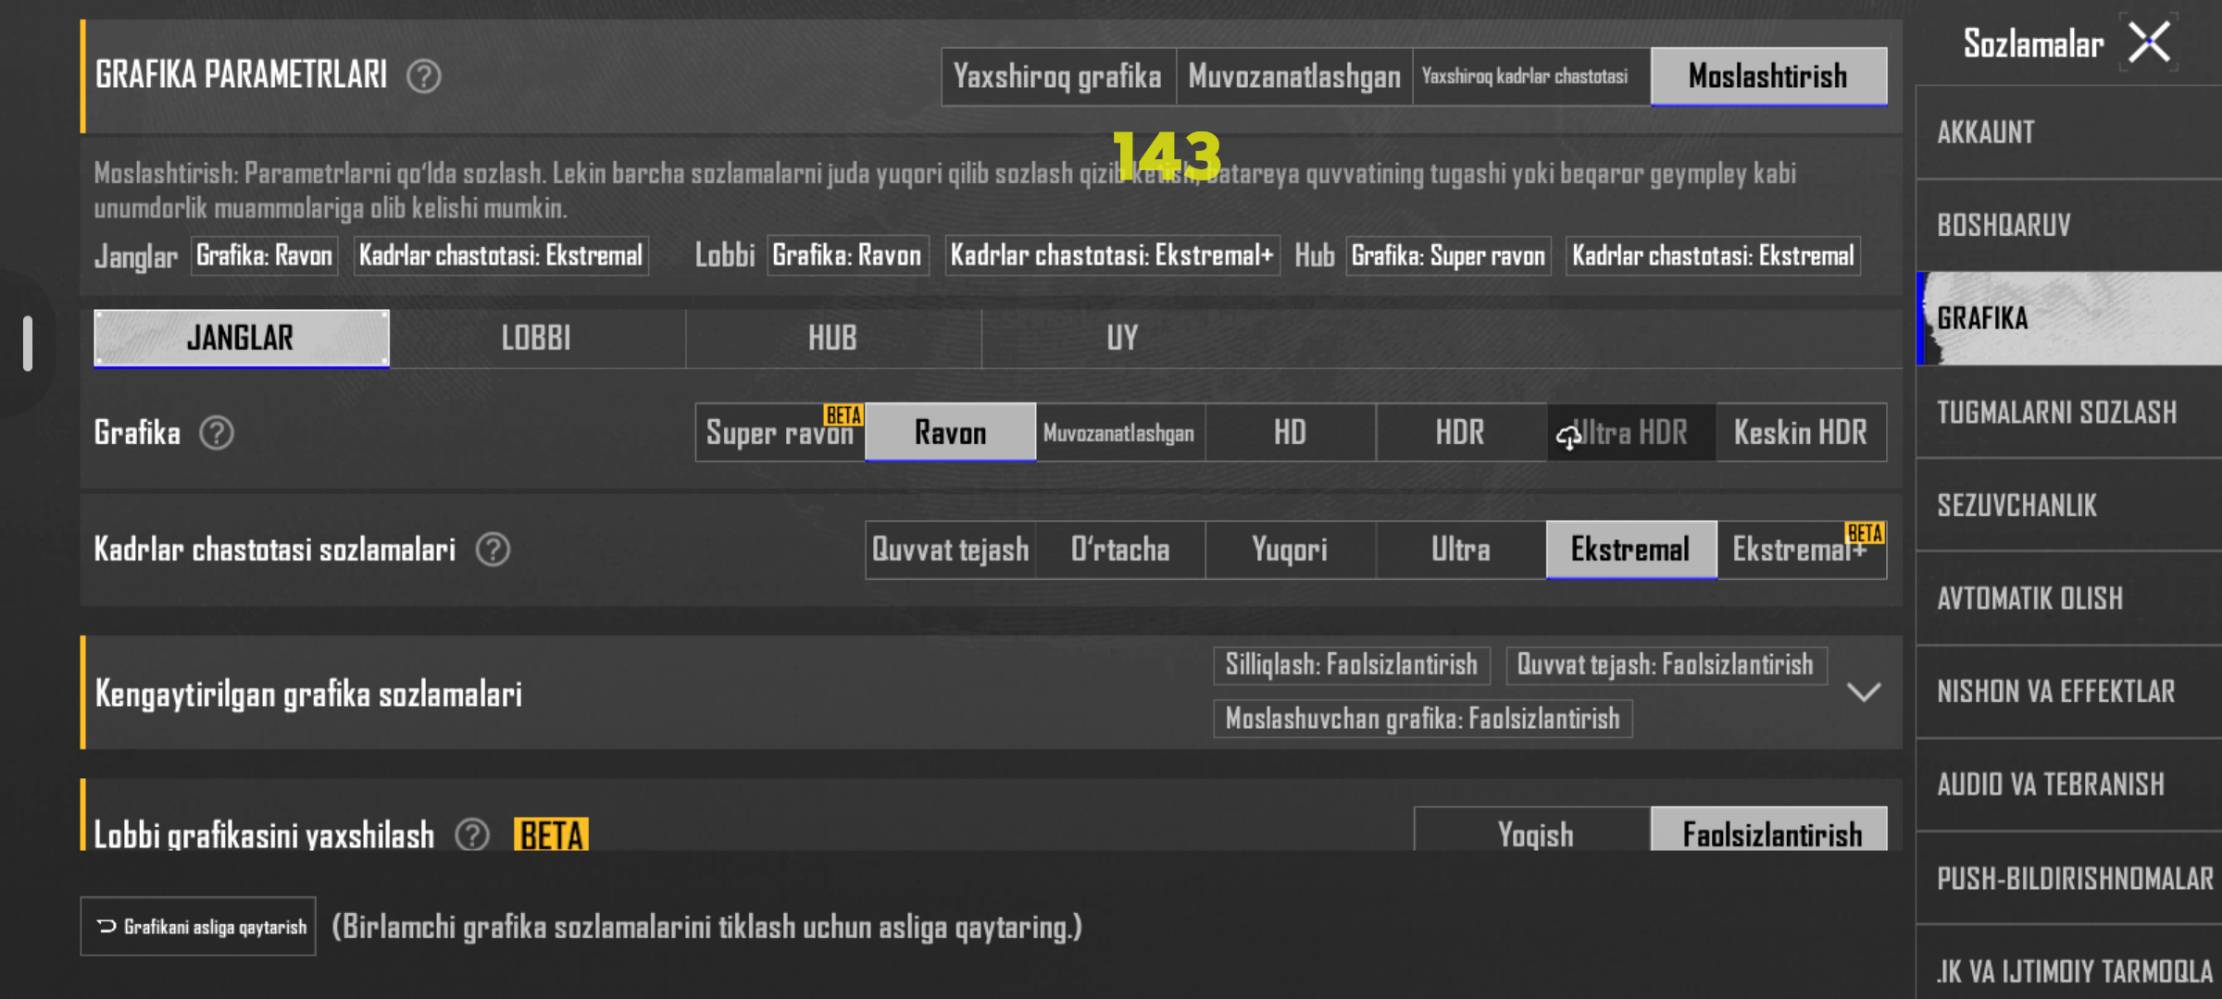Set graphics quality to HD
The width and height of the screenshot is (2222, 999).
(1290, 432)
